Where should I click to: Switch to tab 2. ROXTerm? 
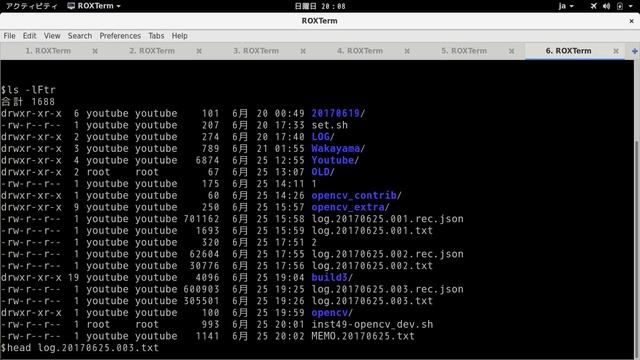tap(152, 51)
